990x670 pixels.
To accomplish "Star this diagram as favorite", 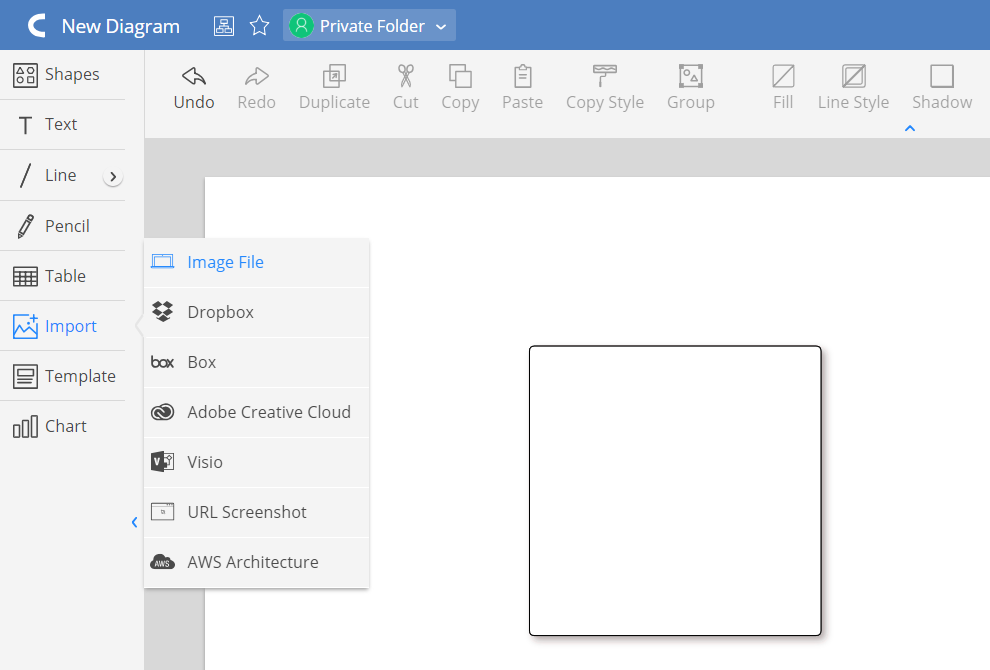I will pyautogui.click(x=259, y=26).
